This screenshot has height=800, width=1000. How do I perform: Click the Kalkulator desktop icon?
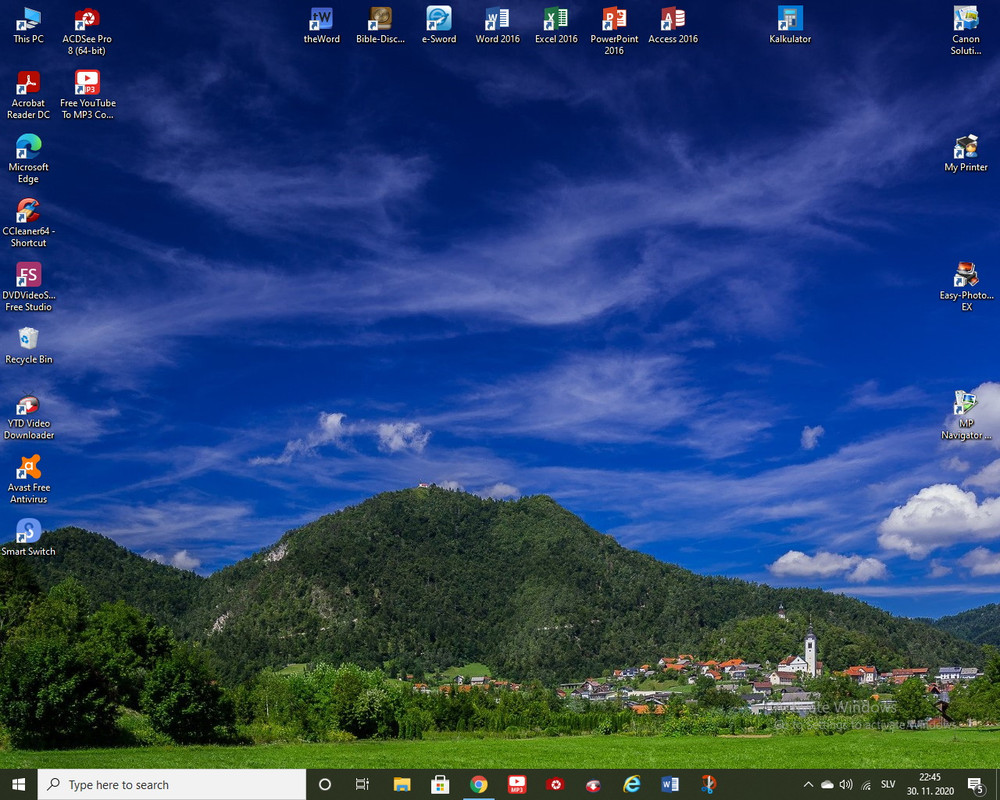click(x=790, y=26)
